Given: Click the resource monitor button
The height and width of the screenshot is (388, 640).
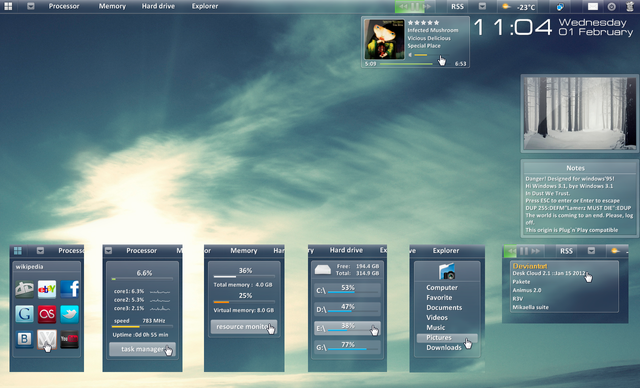Looking at the screenshot, I should click(244, 327).
